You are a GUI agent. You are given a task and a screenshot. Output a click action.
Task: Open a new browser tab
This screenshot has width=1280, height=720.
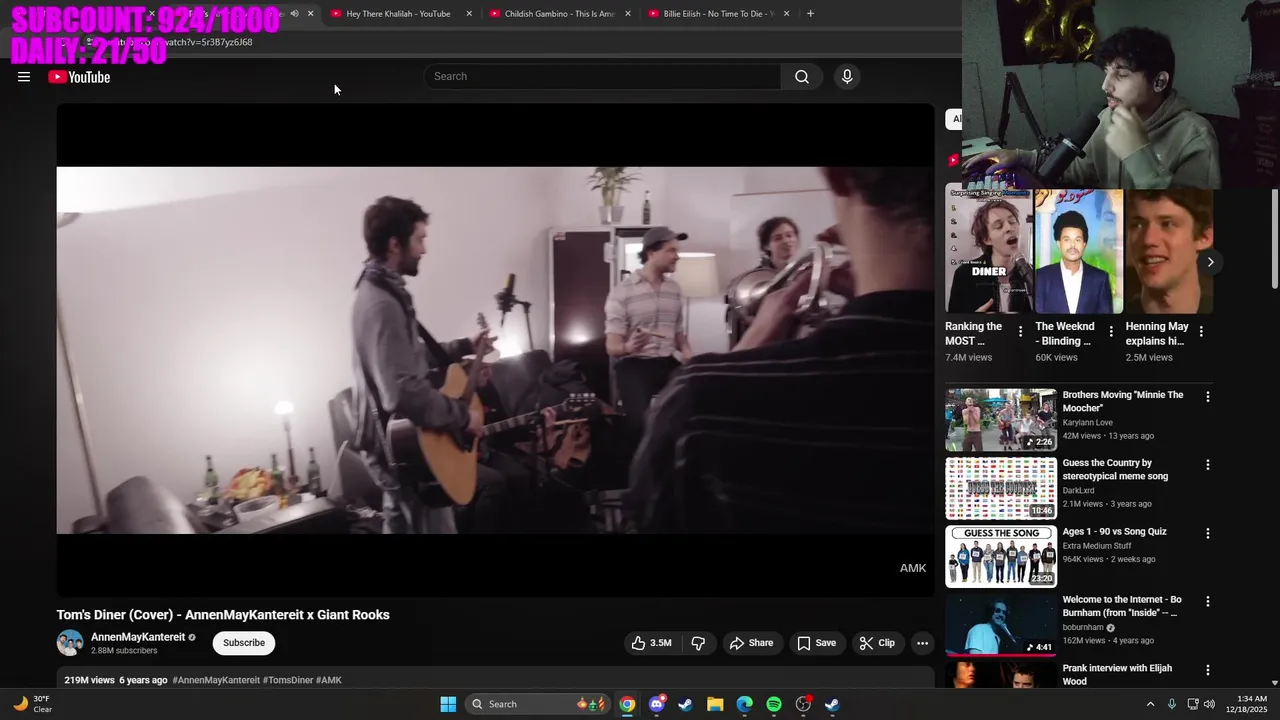point(810,14)
